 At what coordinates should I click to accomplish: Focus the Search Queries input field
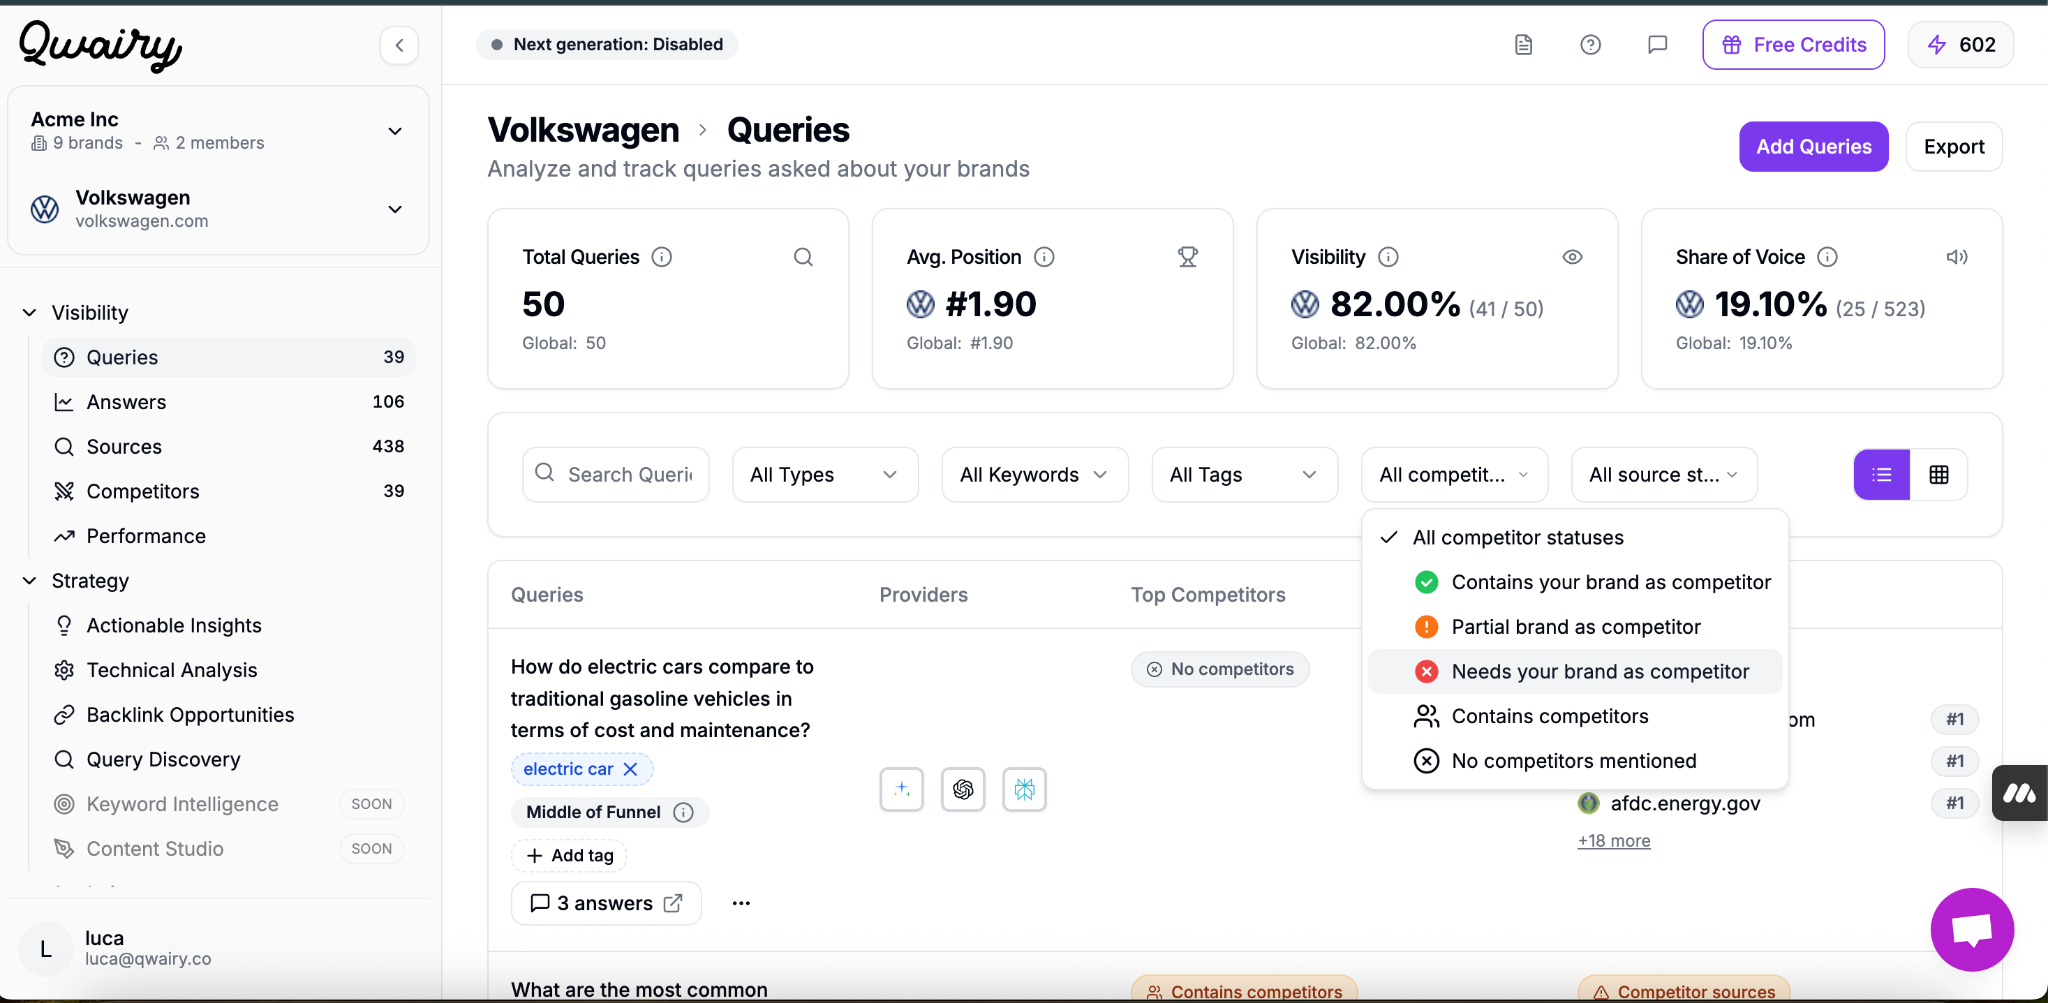616,474
